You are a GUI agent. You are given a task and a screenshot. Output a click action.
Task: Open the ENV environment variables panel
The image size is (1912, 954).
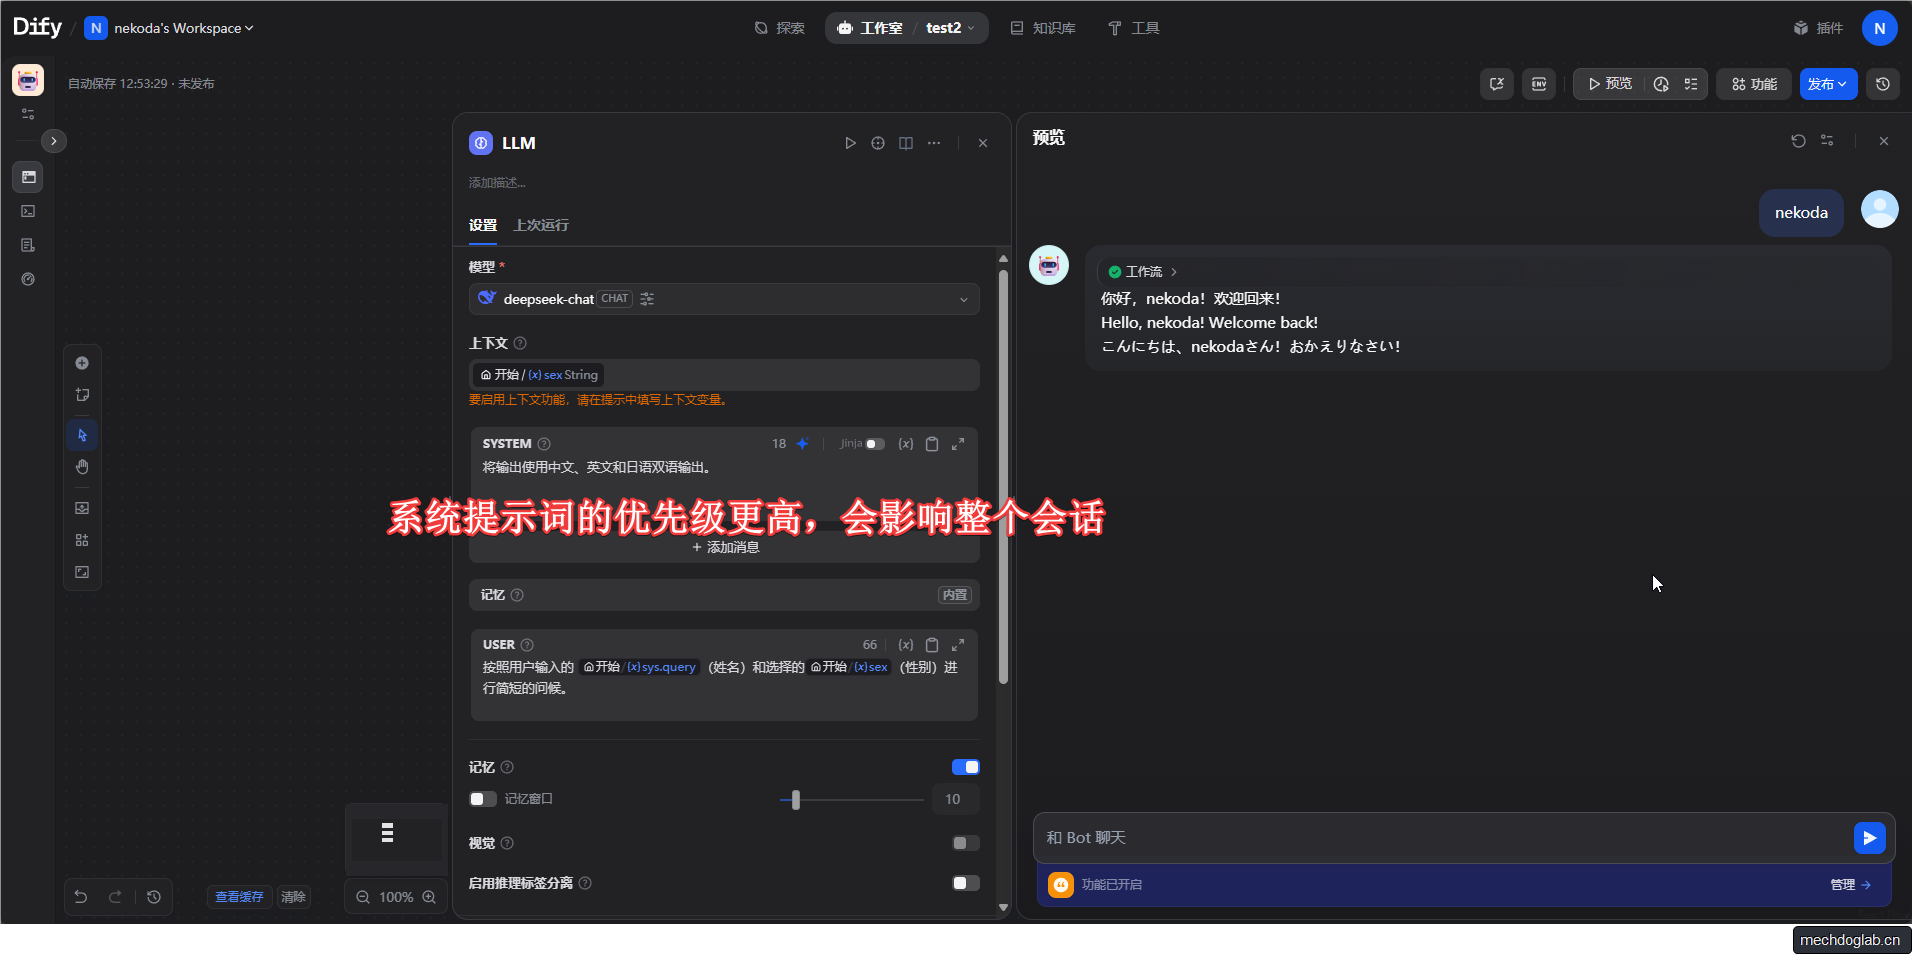coord(1539,84)
